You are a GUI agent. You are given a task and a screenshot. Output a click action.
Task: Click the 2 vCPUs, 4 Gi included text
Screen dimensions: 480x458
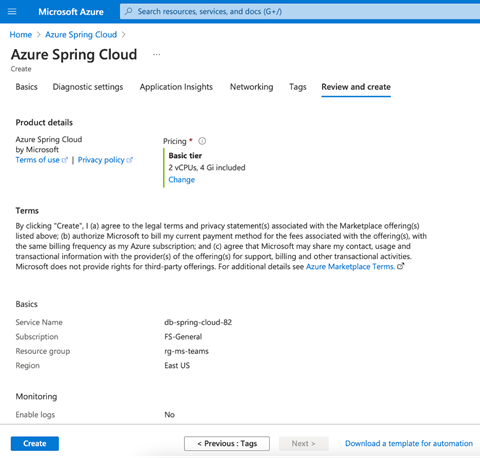[x=207, y=168]
